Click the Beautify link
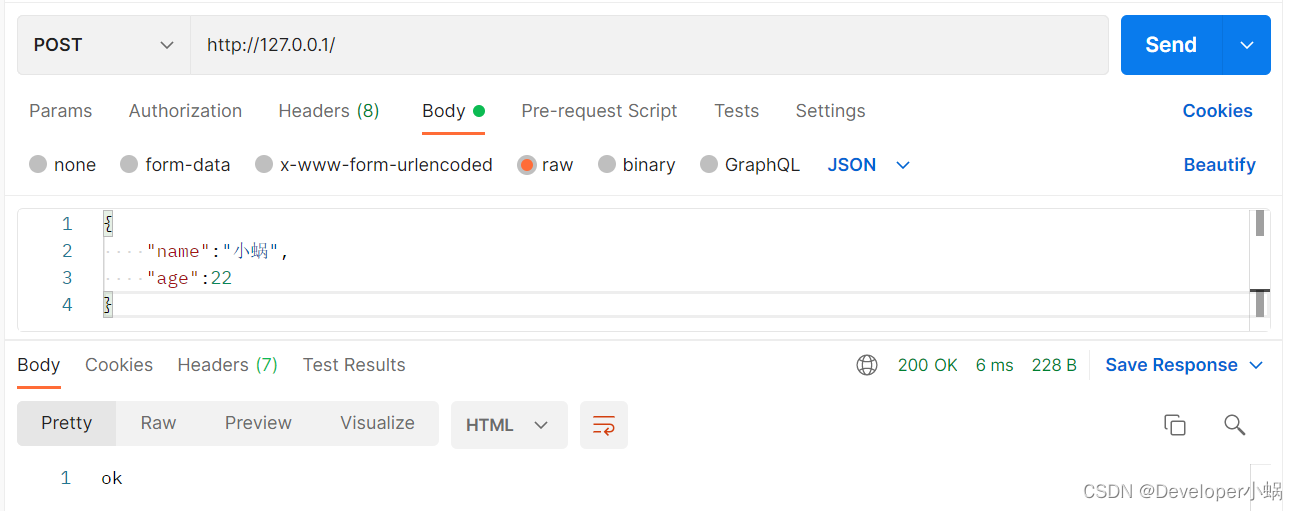Screen dimensions: 1297x511 click(1219, 165)
